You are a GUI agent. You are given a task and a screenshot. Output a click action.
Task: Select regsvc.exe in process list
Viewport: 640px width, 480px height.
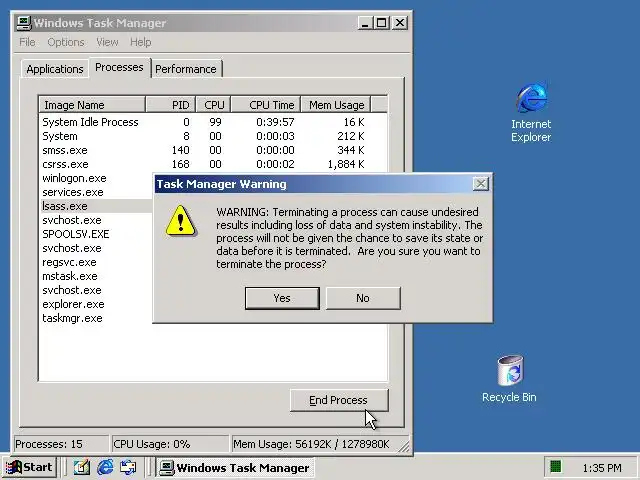[69, 262]
